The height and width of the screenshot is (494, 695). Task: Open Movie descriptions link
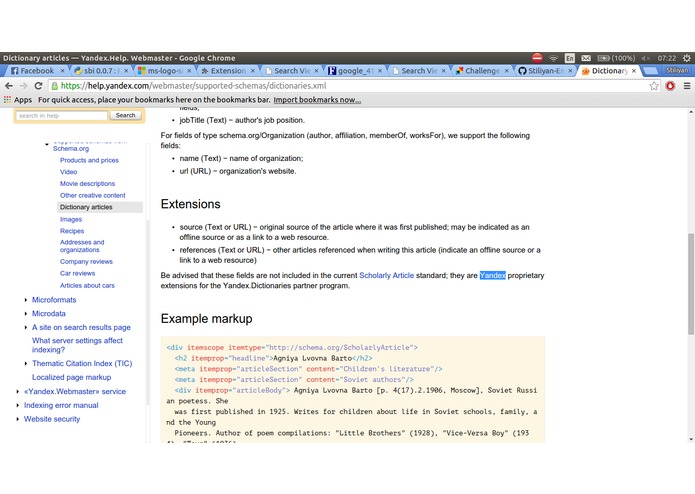click(x=87, y=183)
